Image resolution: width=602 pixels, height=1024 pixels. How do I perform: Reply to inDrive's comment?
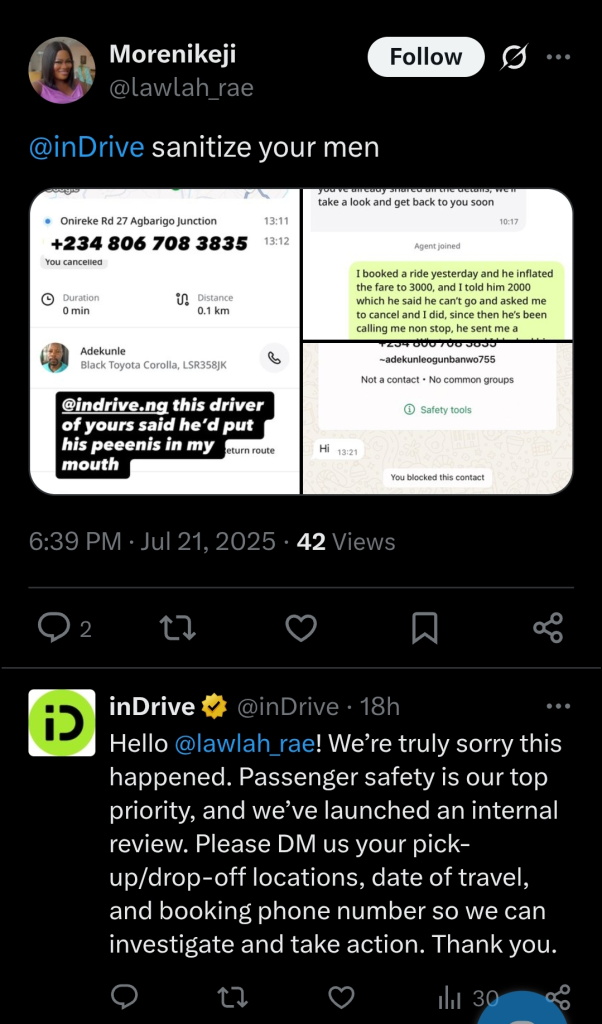[124, 997]
